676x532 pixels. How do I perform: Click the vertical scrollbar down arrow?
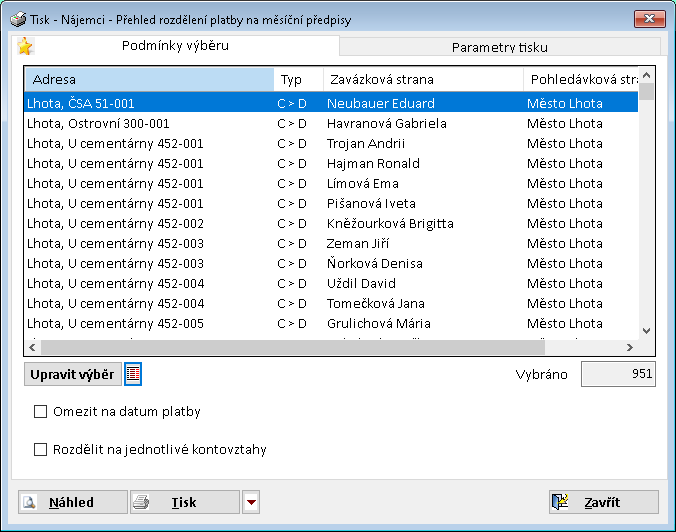point(646,330)
